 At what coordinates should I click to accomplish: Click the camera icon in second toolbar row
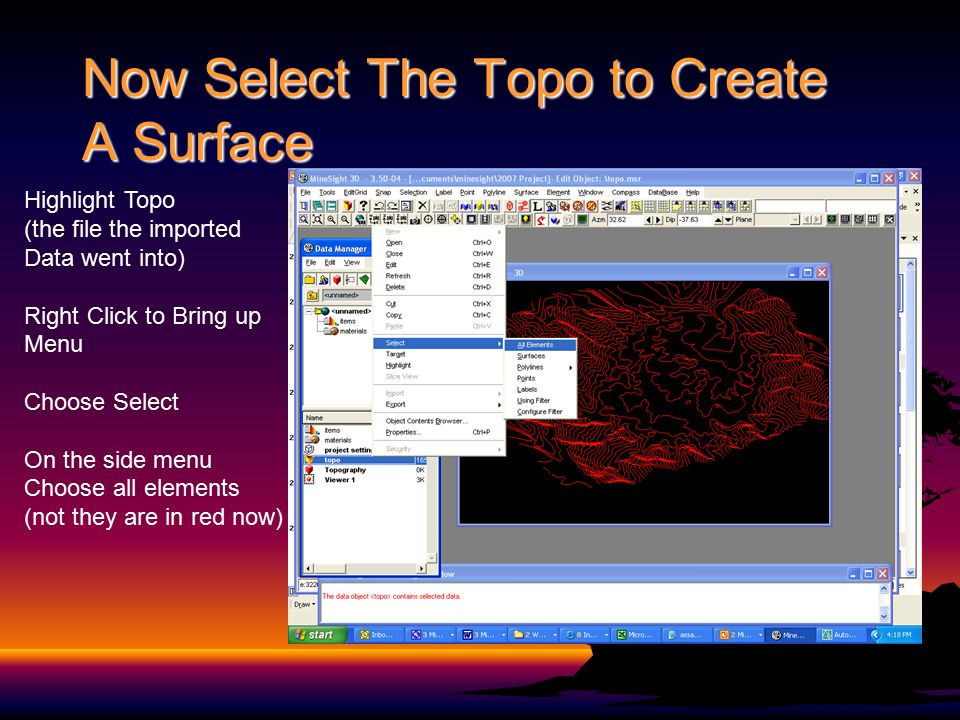tap(415, 219)
